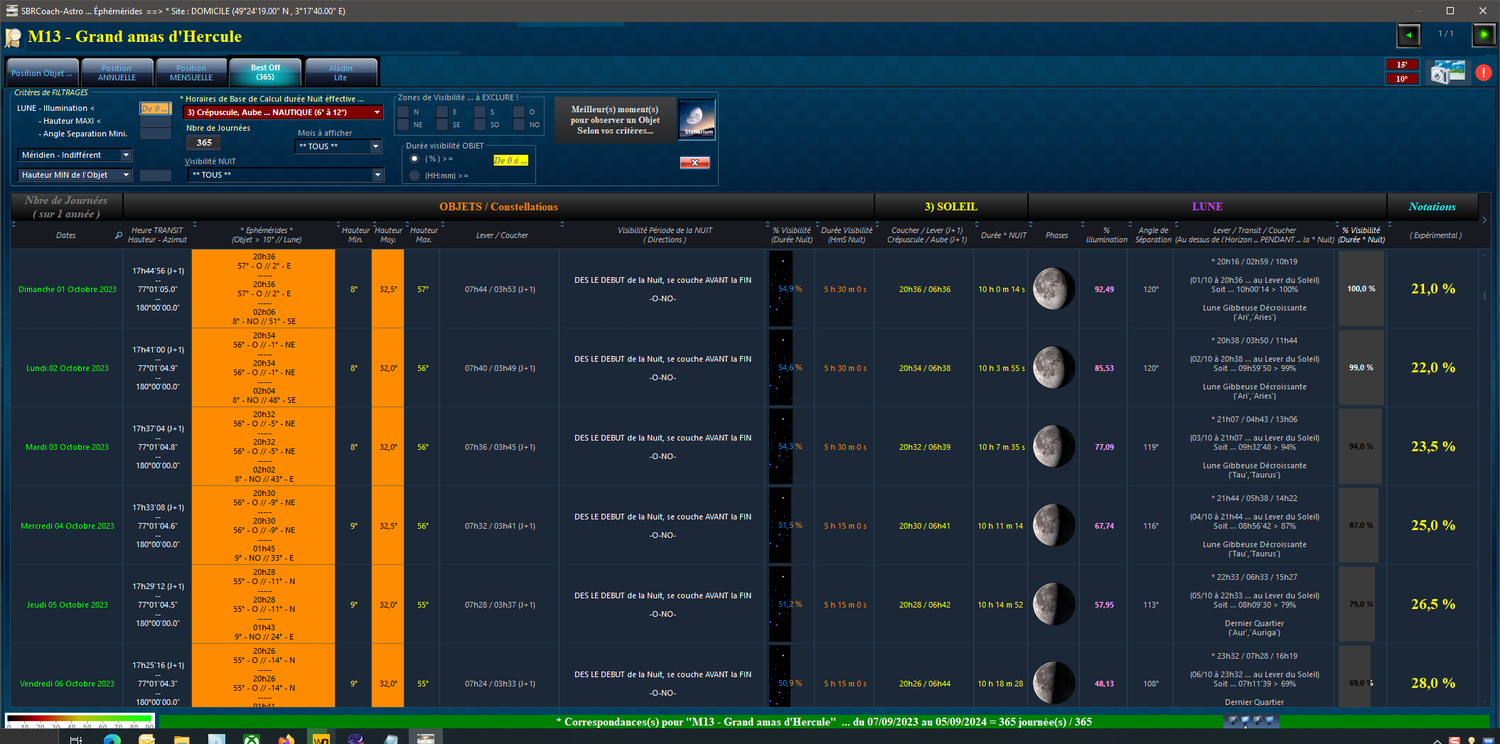Open Task View on the taskbar
Image resolution: width=1500 pixels, height=744 pixels.
pyautogui.click(x=76, y=738)
